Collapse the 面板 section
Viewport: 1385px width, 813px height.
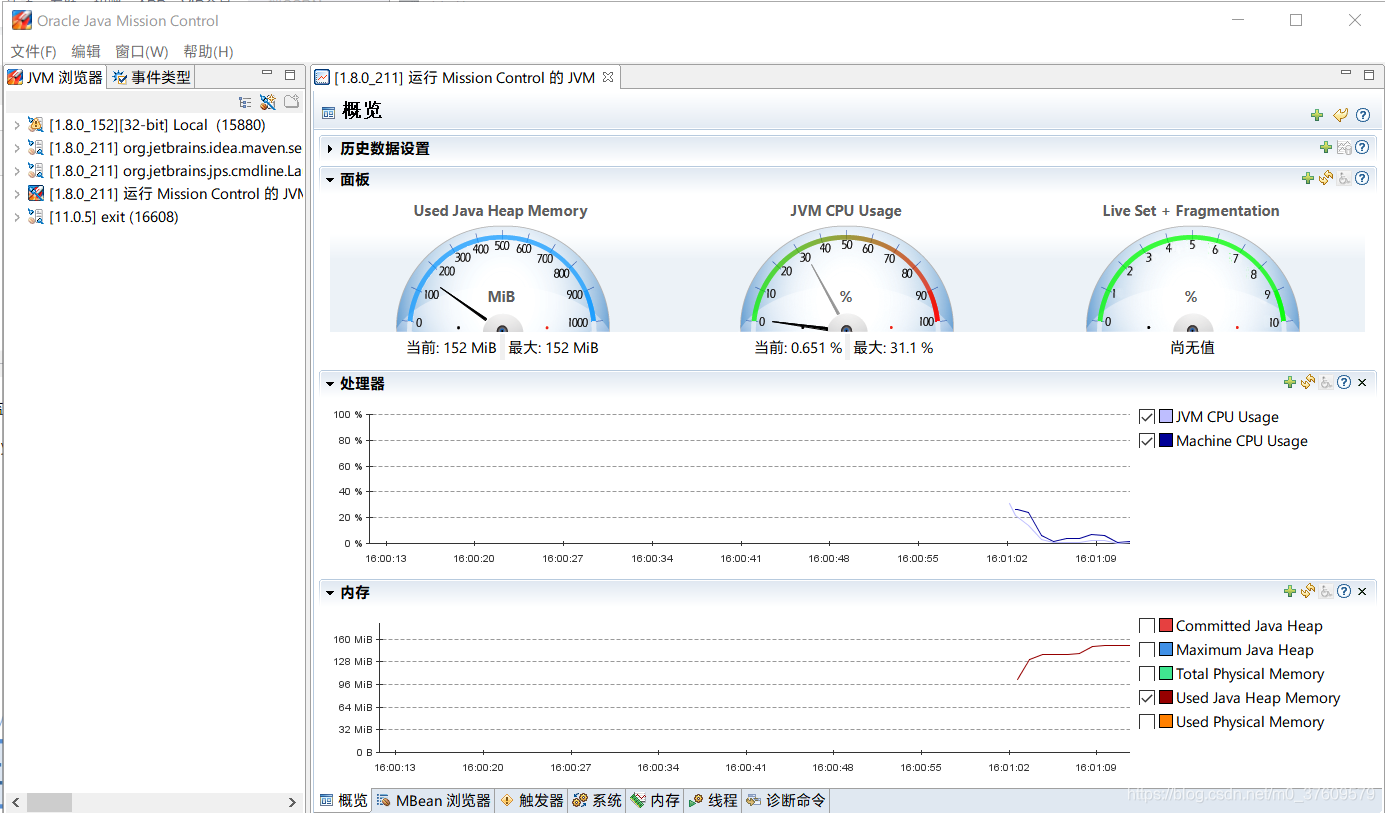click(x=330, y=179)
